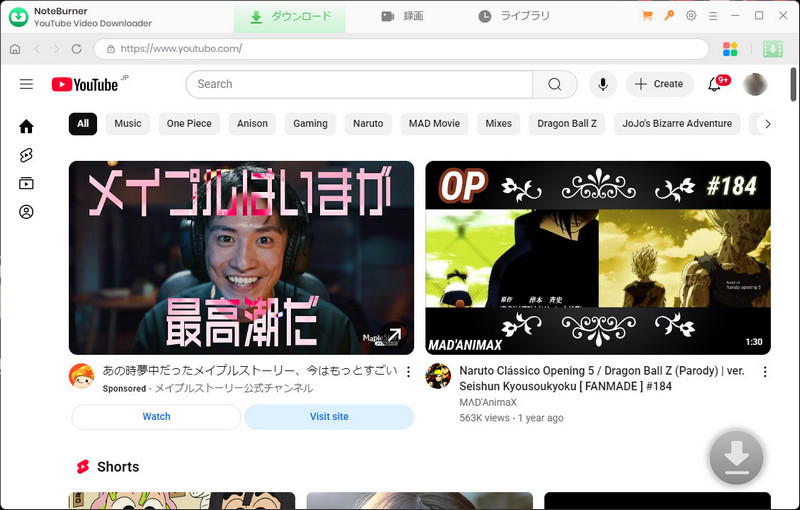
Task: Open the Naruto Clássico Opening 5 title
Action: click(602, 378)
